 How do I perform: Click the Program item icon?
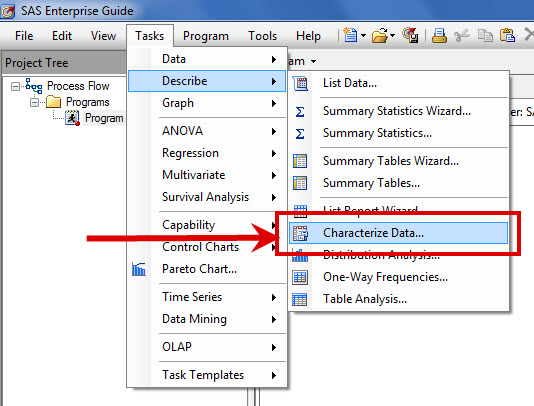click(72, 118)
